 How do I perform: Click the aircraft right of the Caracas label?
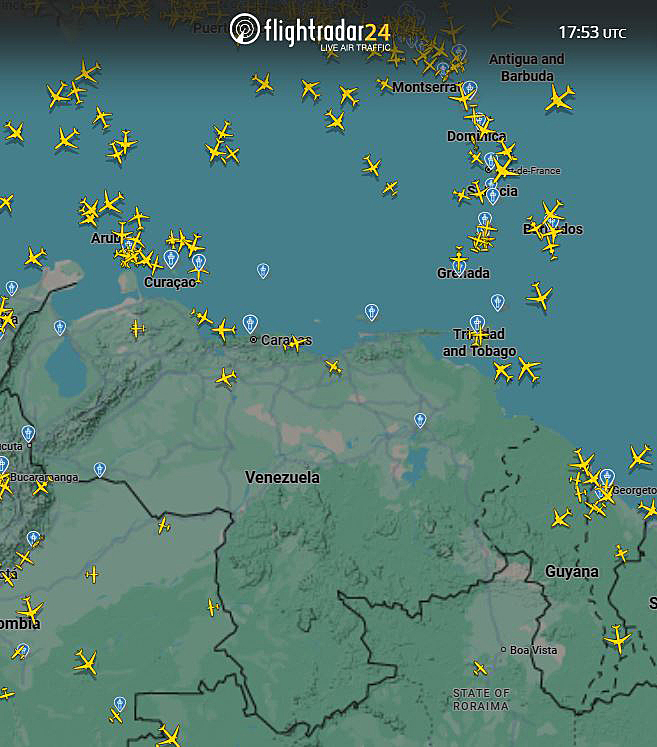point(295,342)
